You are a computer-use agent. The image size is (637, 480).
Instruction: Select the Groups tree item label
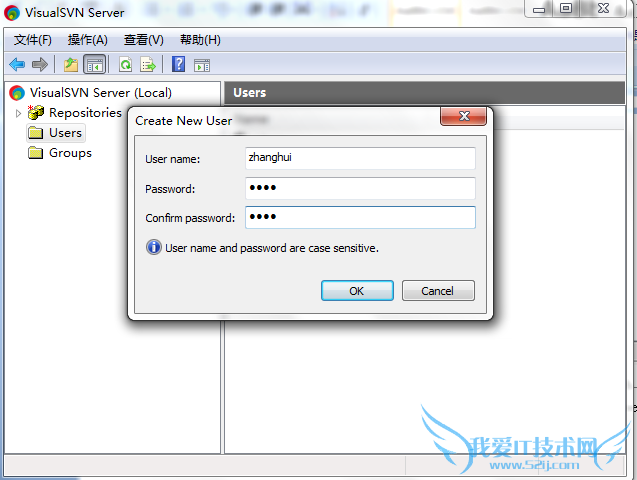pos(70,153)
